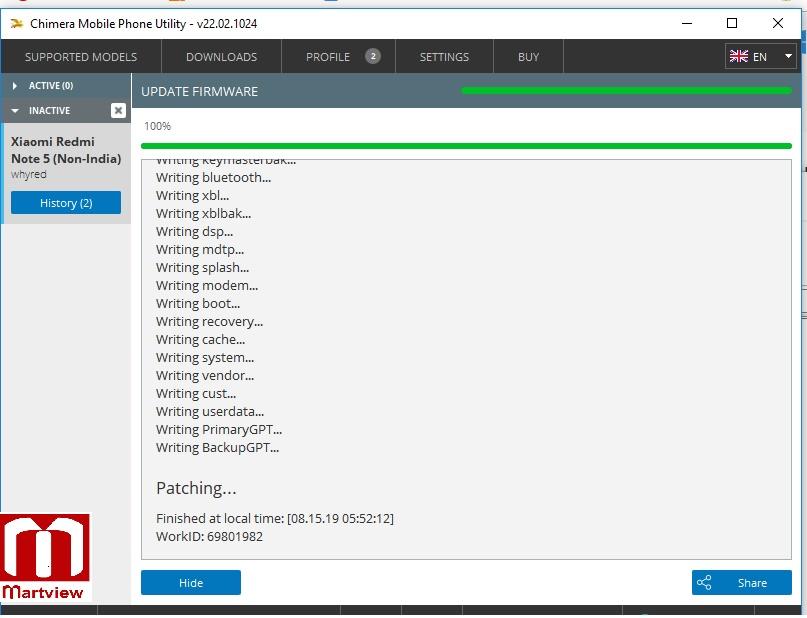Click the 'Writing xblbak...' log line
Screen dimensions: 807x618
click(x=204, y=214)
